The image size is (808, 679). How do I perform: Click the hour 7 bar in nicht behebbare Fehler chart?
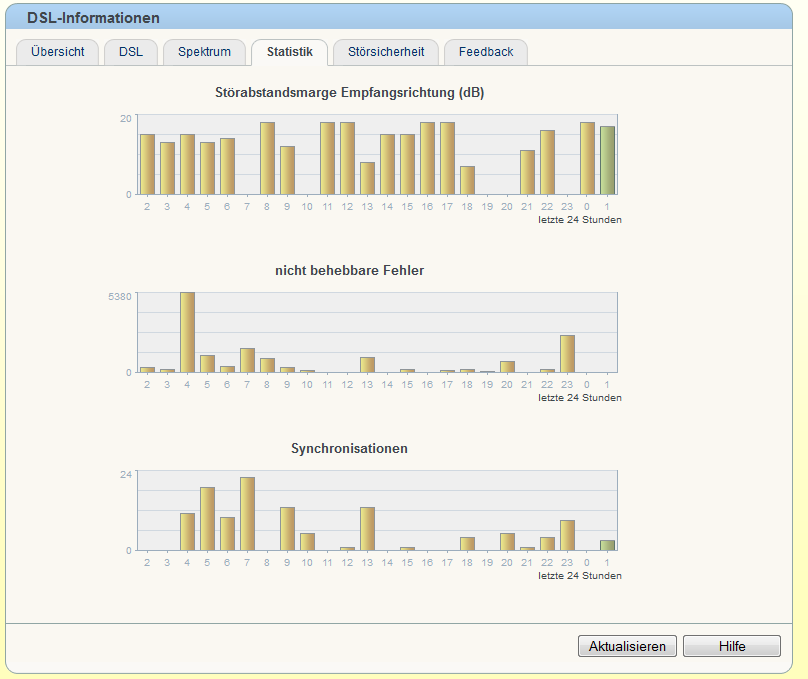247,360
